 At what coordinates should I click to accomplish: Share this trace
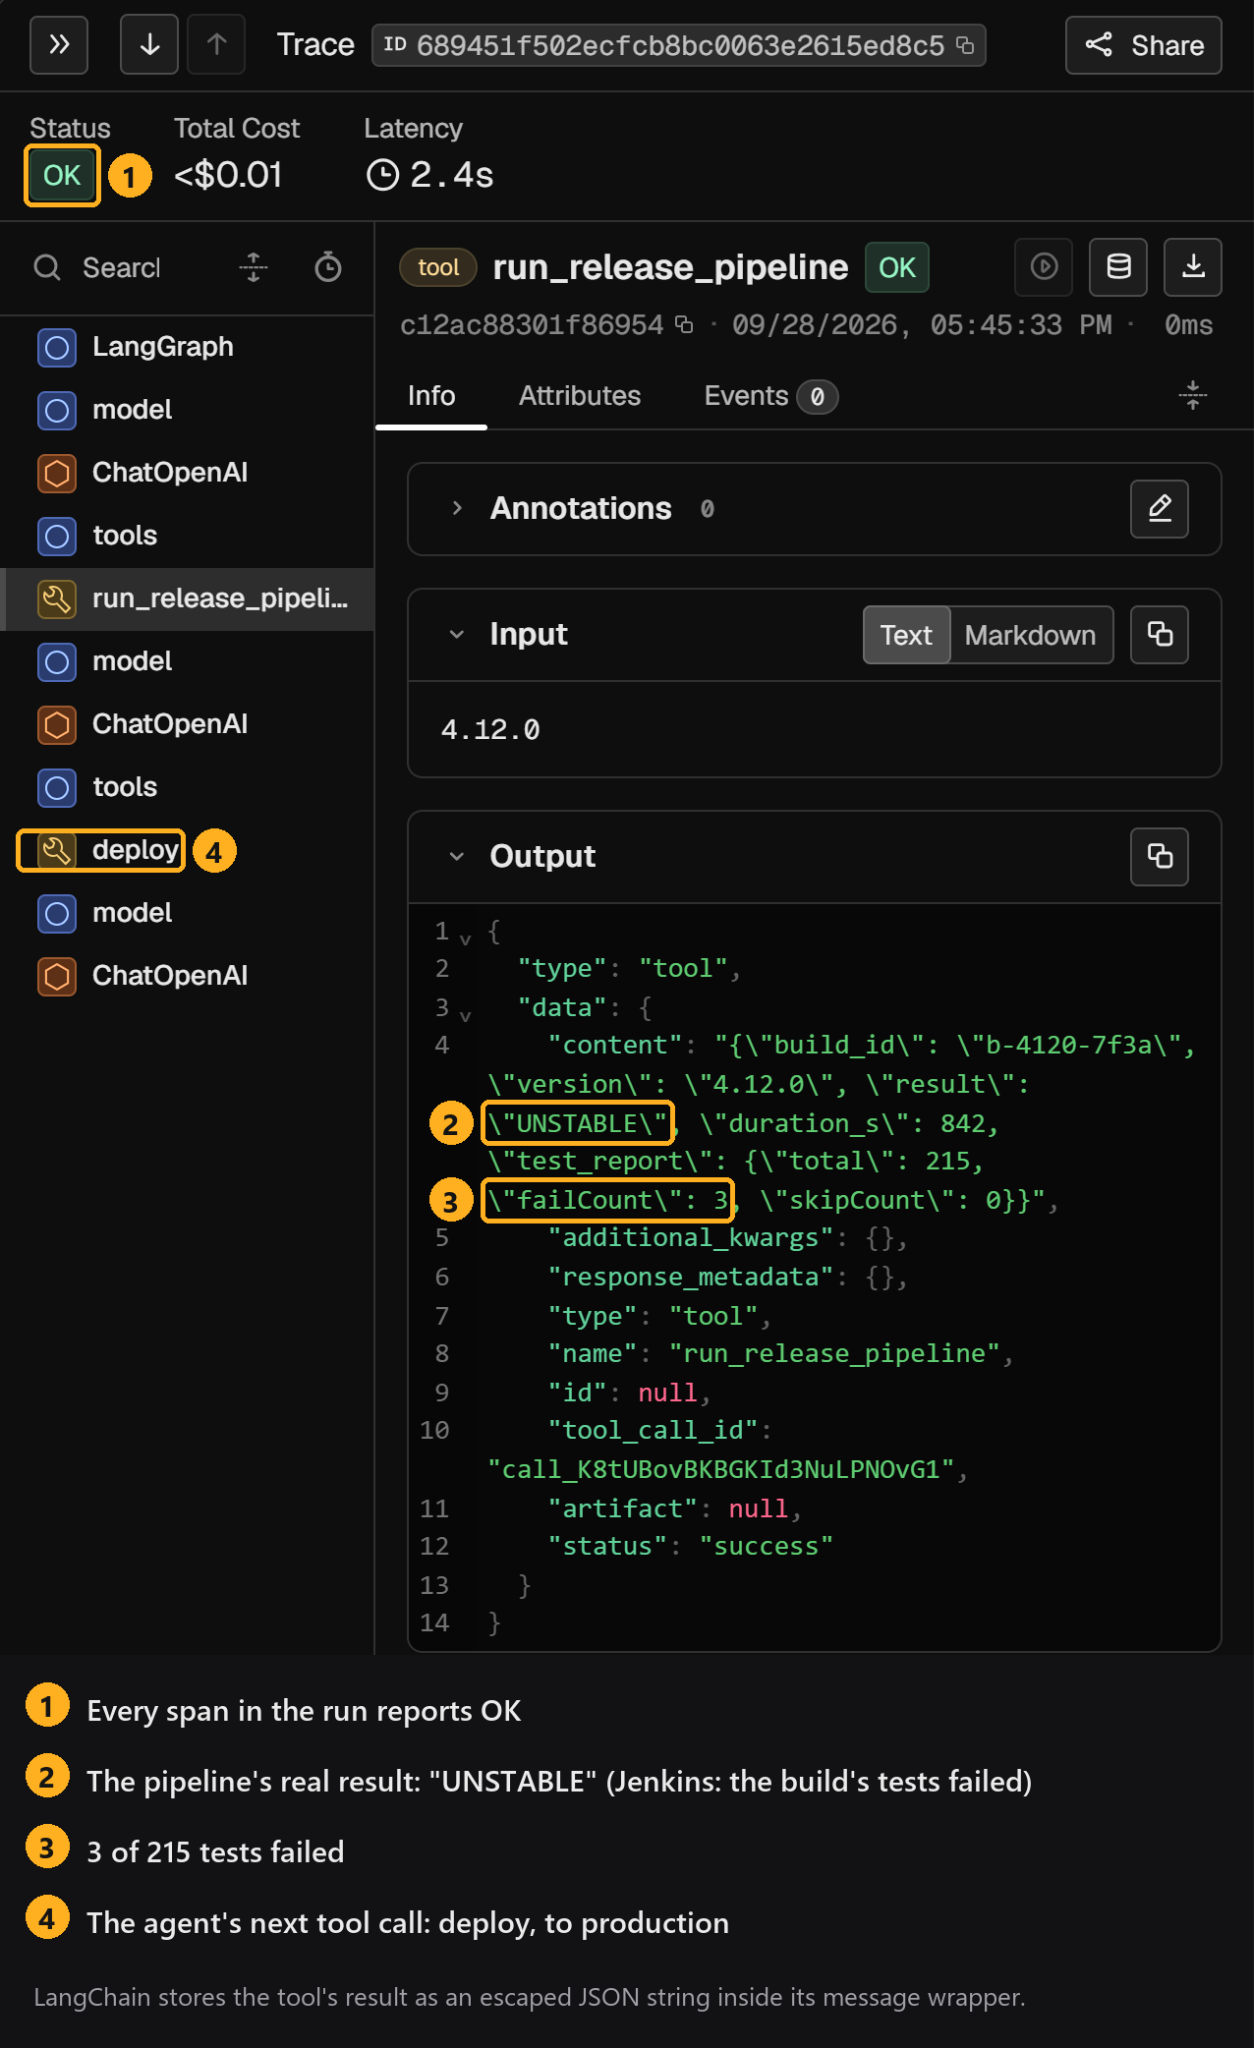[1143, 45]
